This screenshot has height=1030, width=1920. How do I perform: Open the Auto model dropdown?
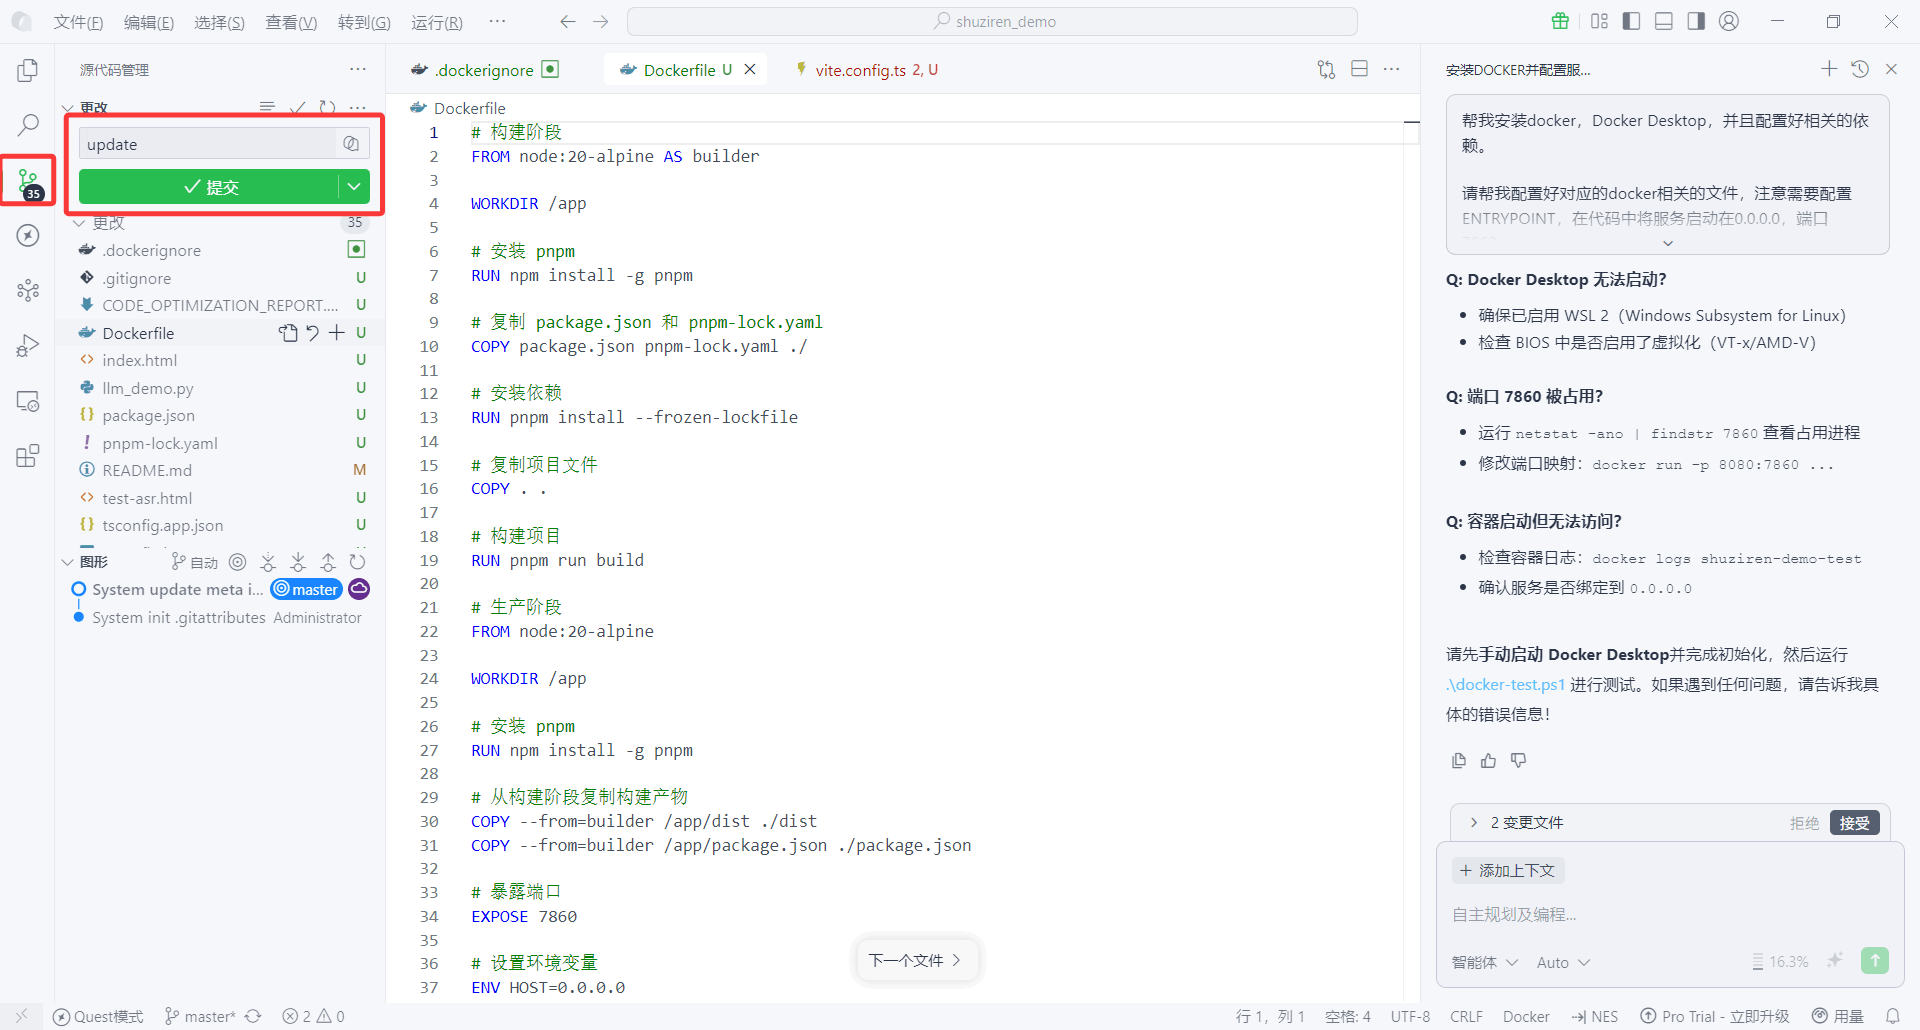1563,962
